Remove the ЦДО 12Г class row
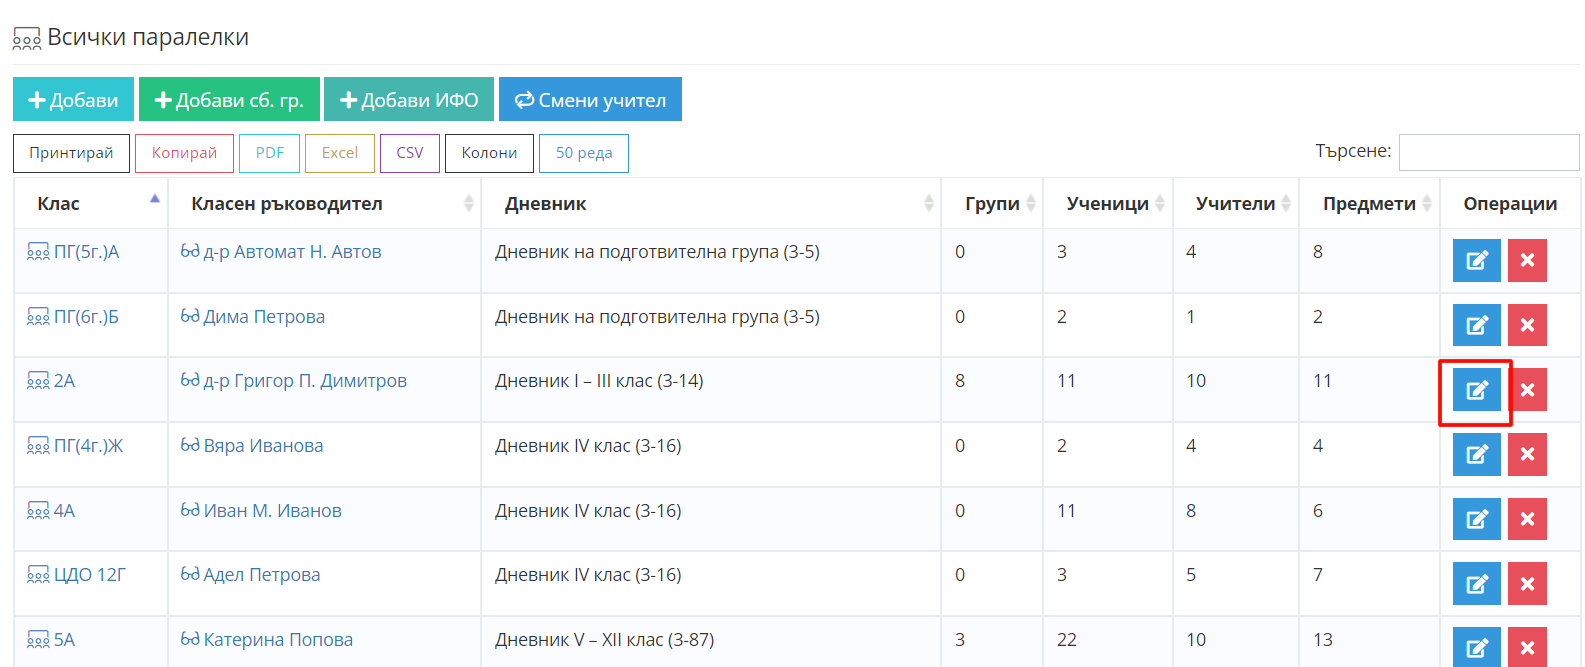Screen dimensions: 1585x667 (x=1527, y=584)
